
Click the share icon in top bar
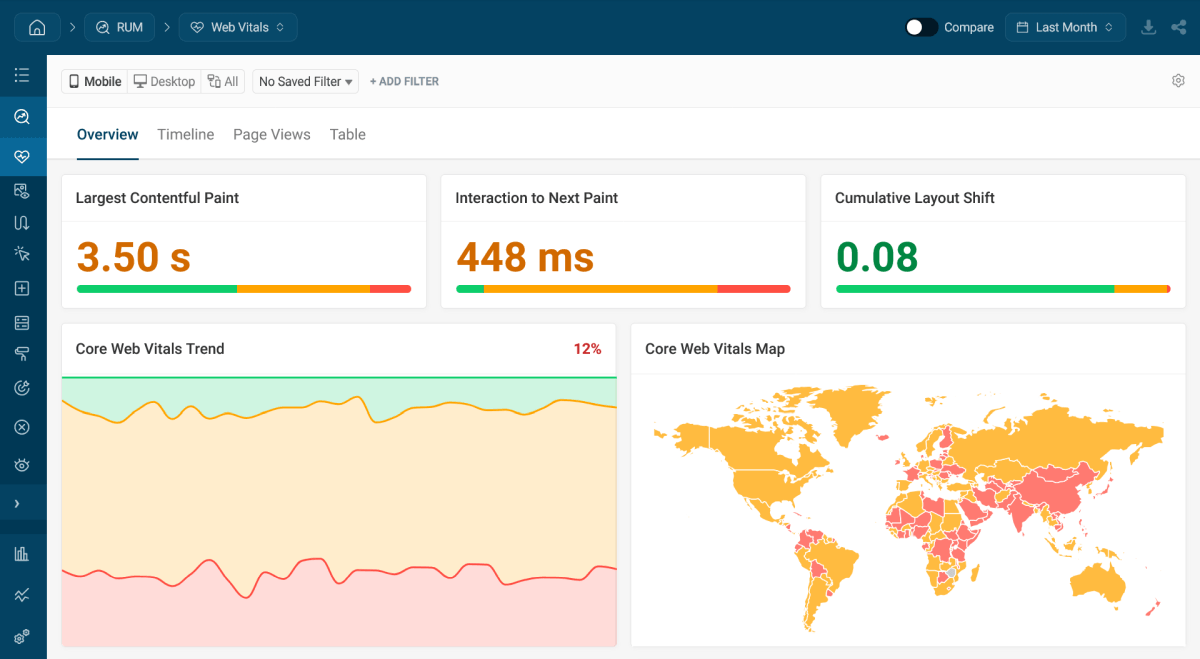(x=1178, y=27)
